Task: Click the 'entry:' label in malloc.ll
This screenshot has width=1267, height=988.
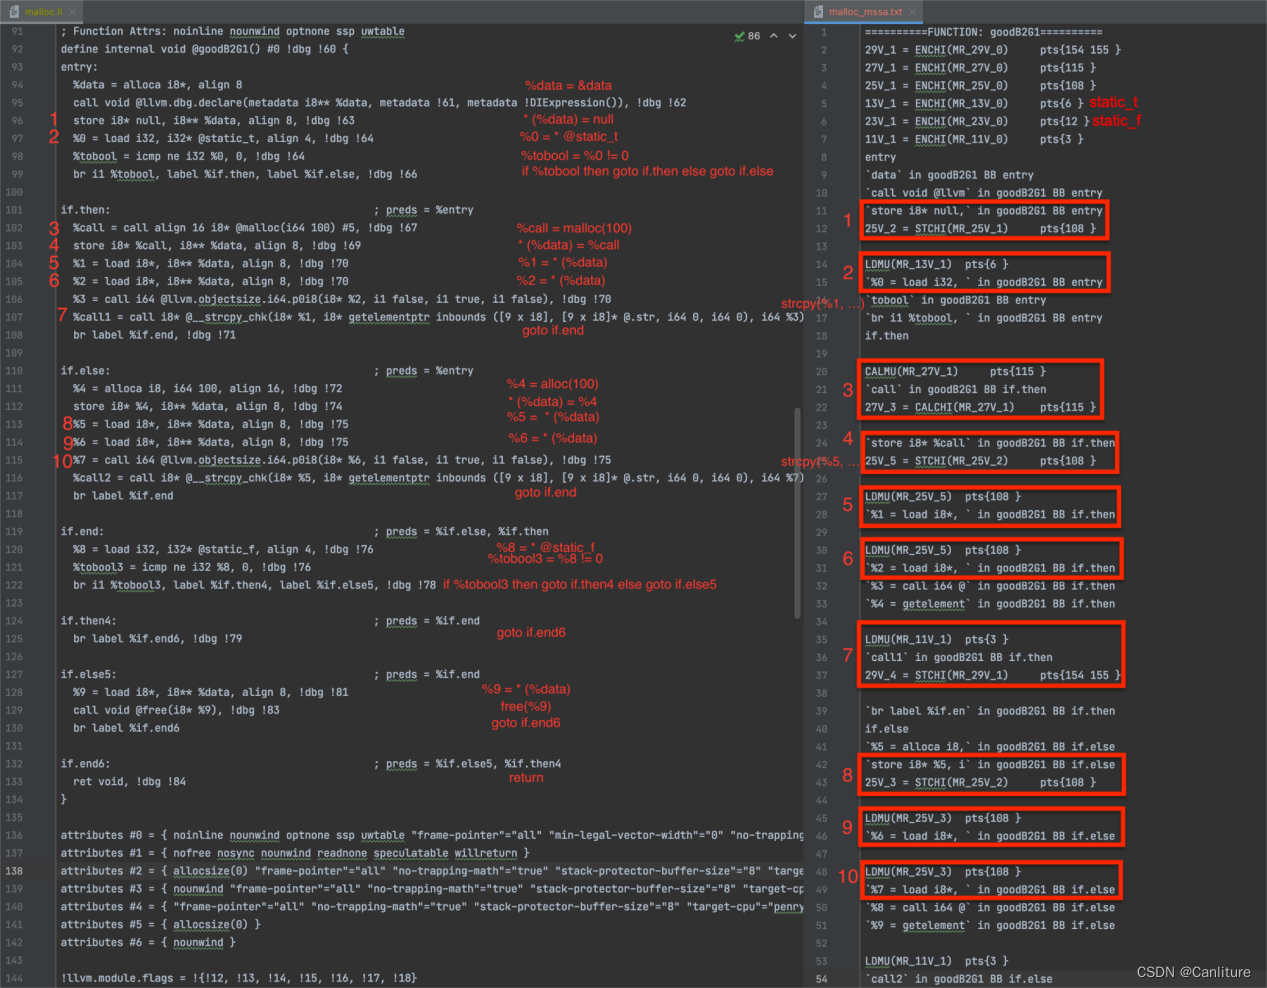Action: click(78, 67)
